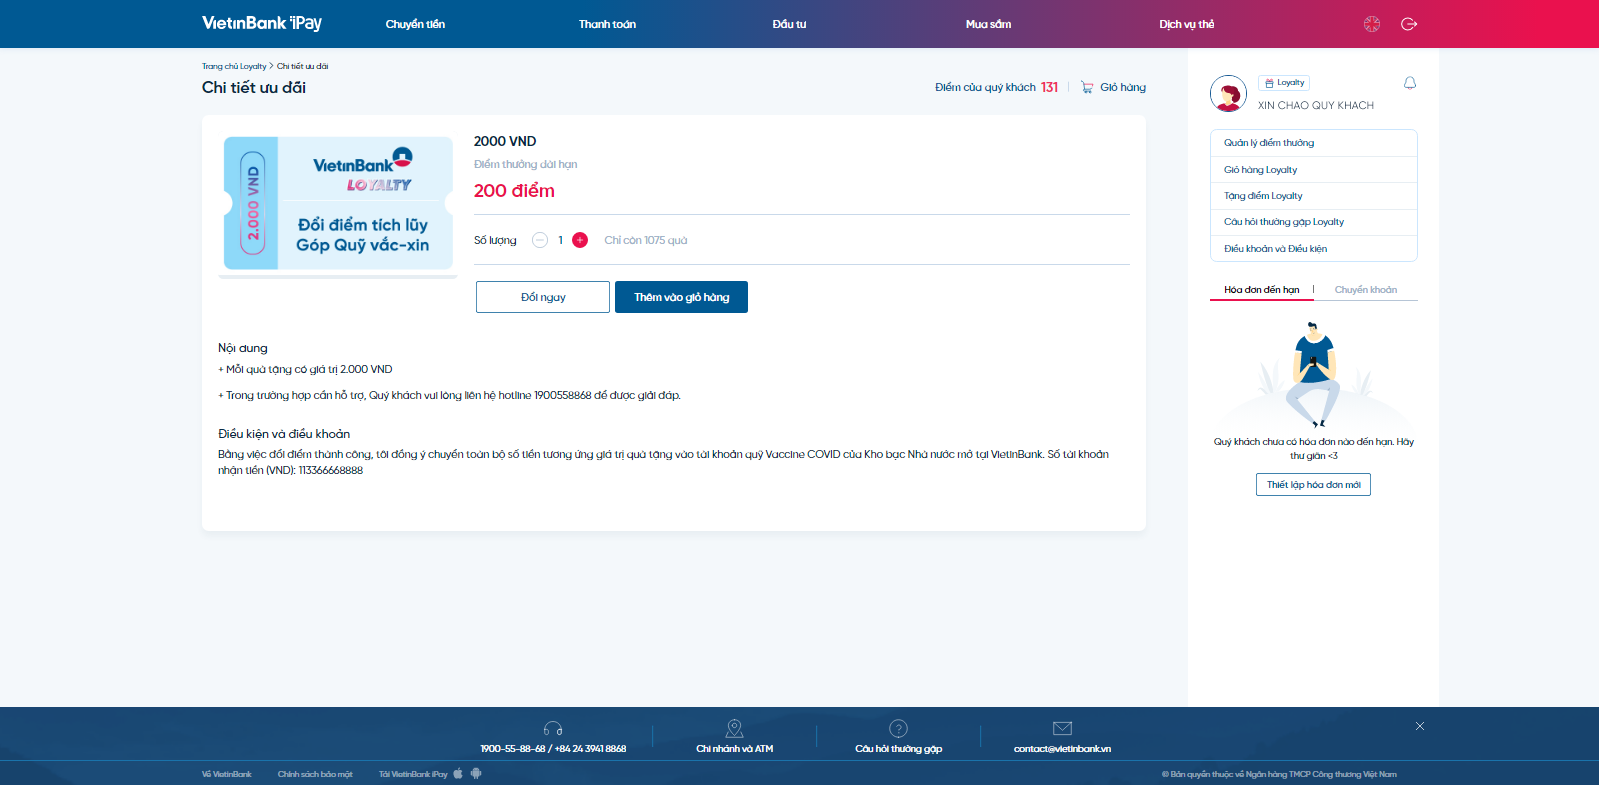Click Điểm của quý khách 131 points

tap(996, 87)
